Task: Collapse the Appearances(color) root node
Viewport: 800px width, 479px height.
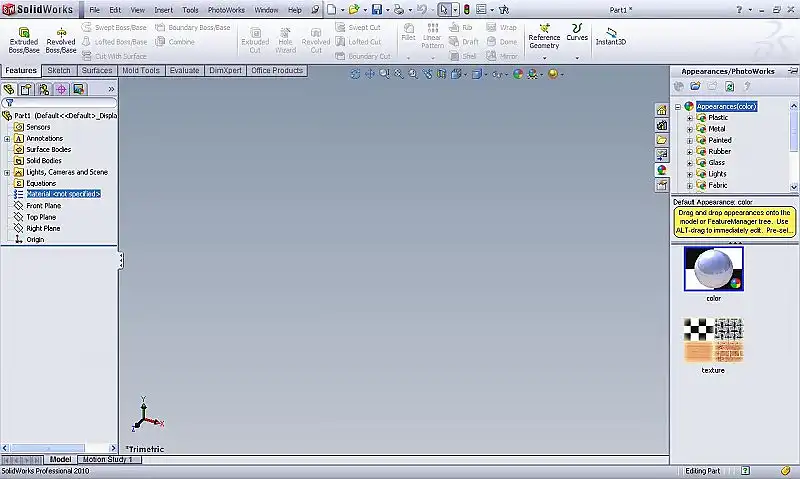Action: tap(678, 106)
